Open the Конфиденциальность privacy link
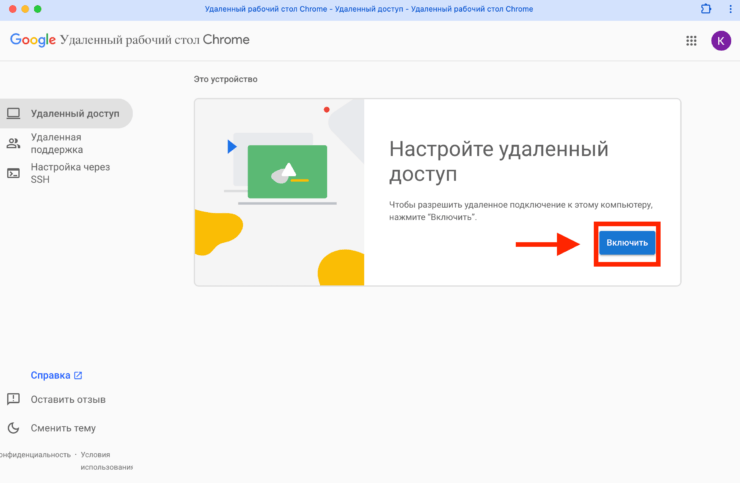The height and width of the screenshot is (483, 740). pos(35,455)
